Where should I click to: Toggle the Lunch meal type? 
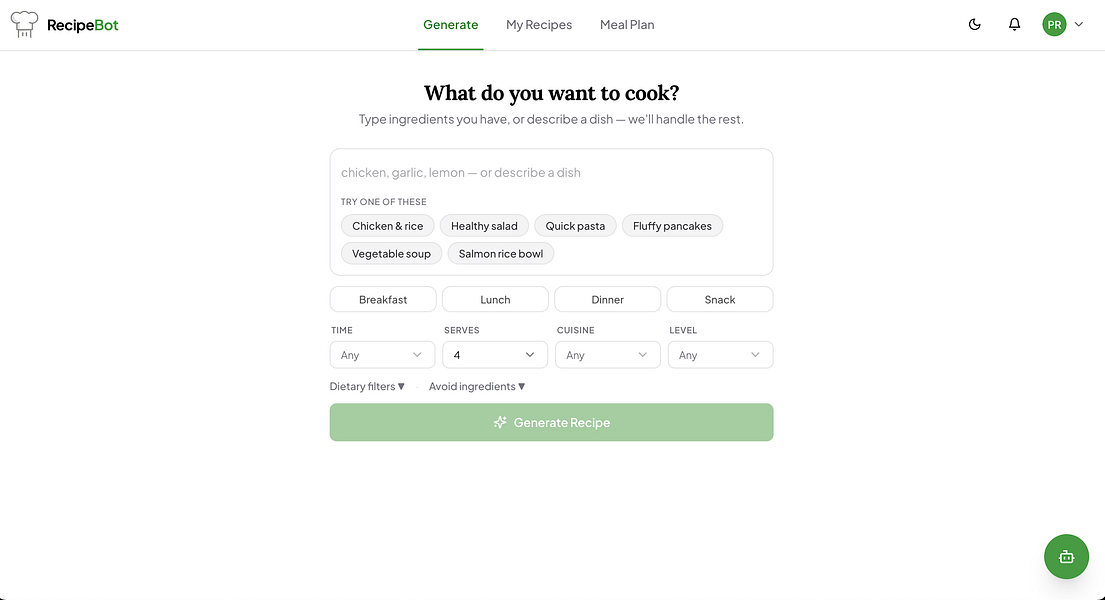495,299
